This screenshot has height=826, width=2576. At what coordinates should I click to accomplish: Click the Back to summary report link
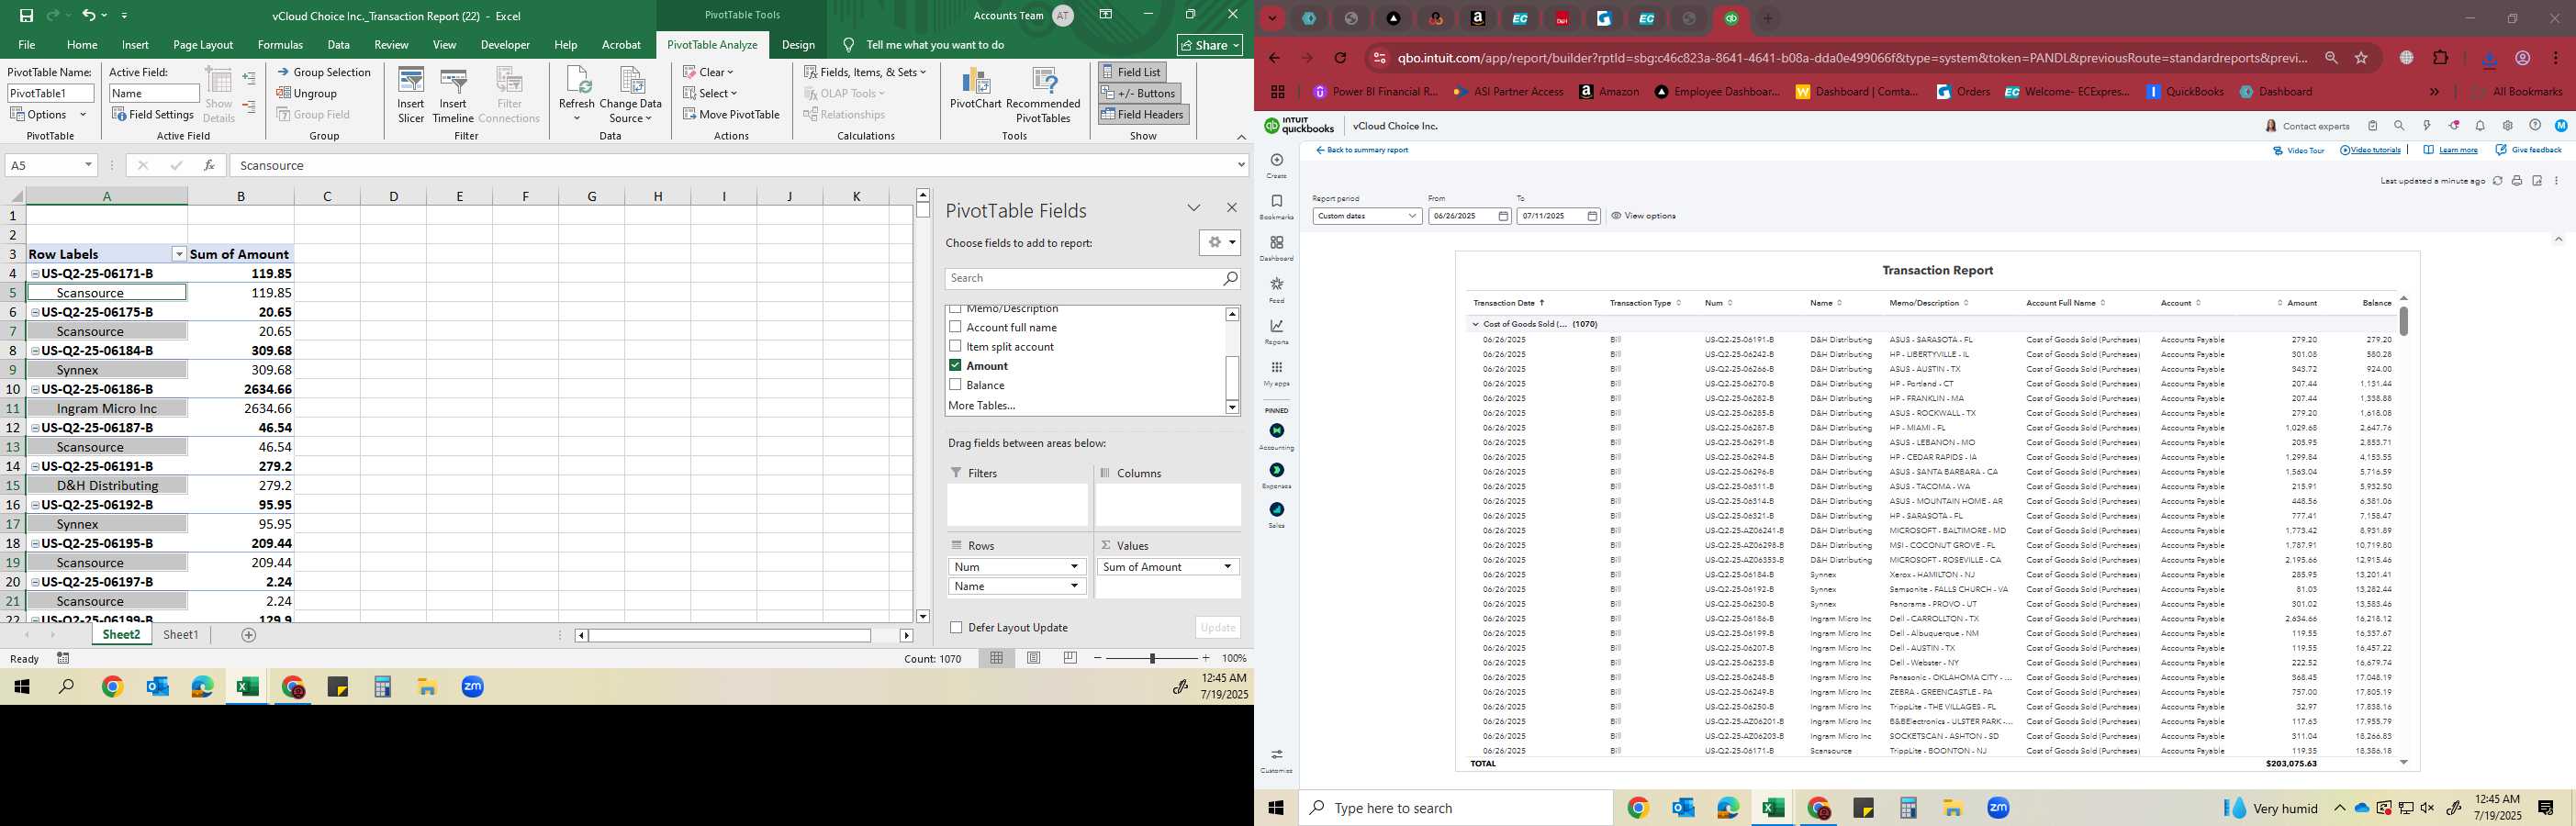point(1362,150)
